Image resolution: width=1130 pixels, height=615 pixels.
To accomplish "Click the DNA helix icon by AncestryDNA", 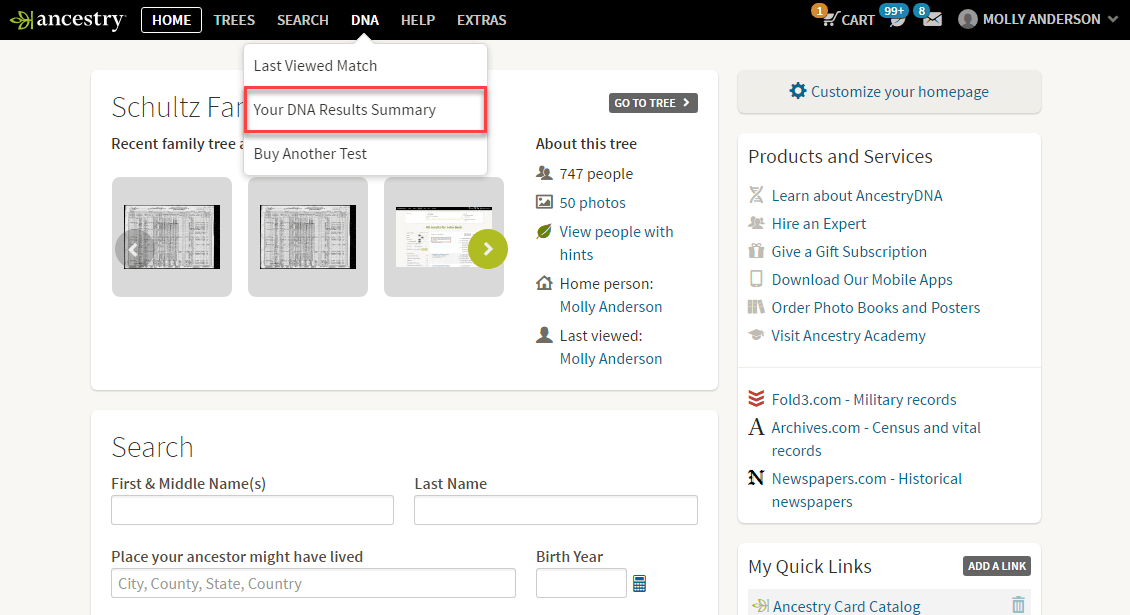I will 756,195.
